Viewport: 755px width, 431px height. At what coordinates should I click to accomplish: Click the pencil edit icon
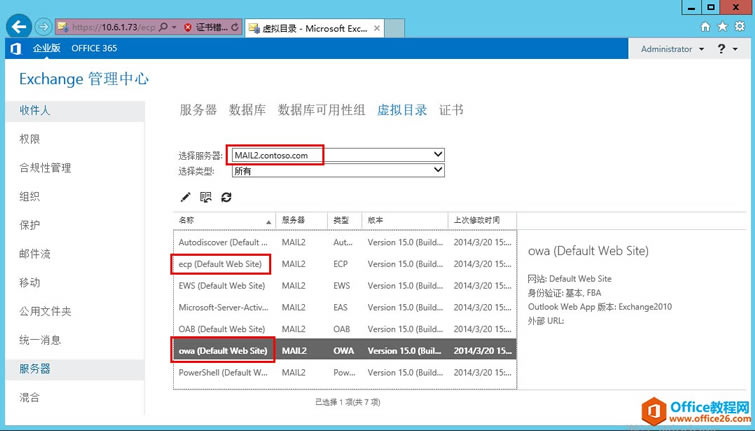[x=185, y=197]
